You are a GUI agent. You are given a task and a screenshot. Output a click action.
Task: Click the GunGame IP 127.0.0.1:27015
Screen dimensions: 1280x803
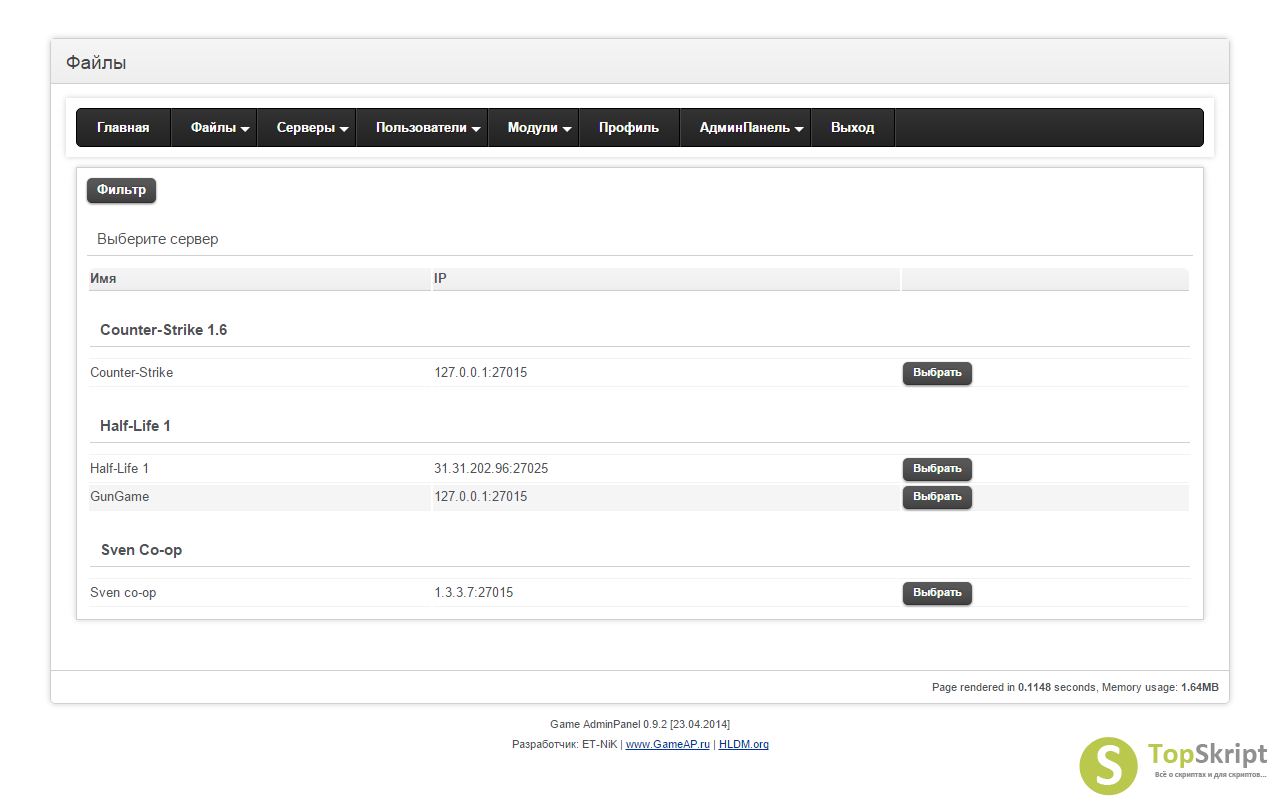tap(481, 497)
